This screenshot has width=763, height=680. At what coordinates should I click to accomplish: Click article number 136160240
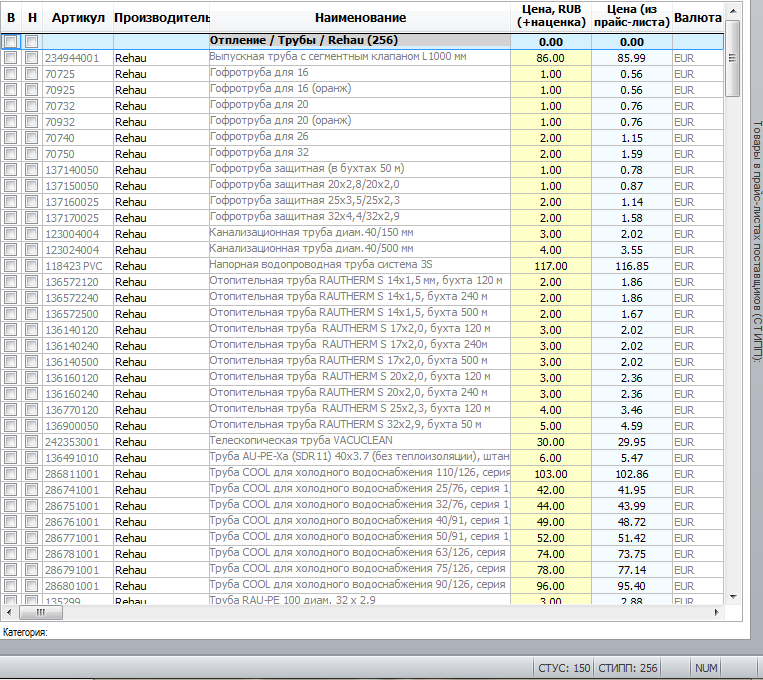[x=72, y=394]
